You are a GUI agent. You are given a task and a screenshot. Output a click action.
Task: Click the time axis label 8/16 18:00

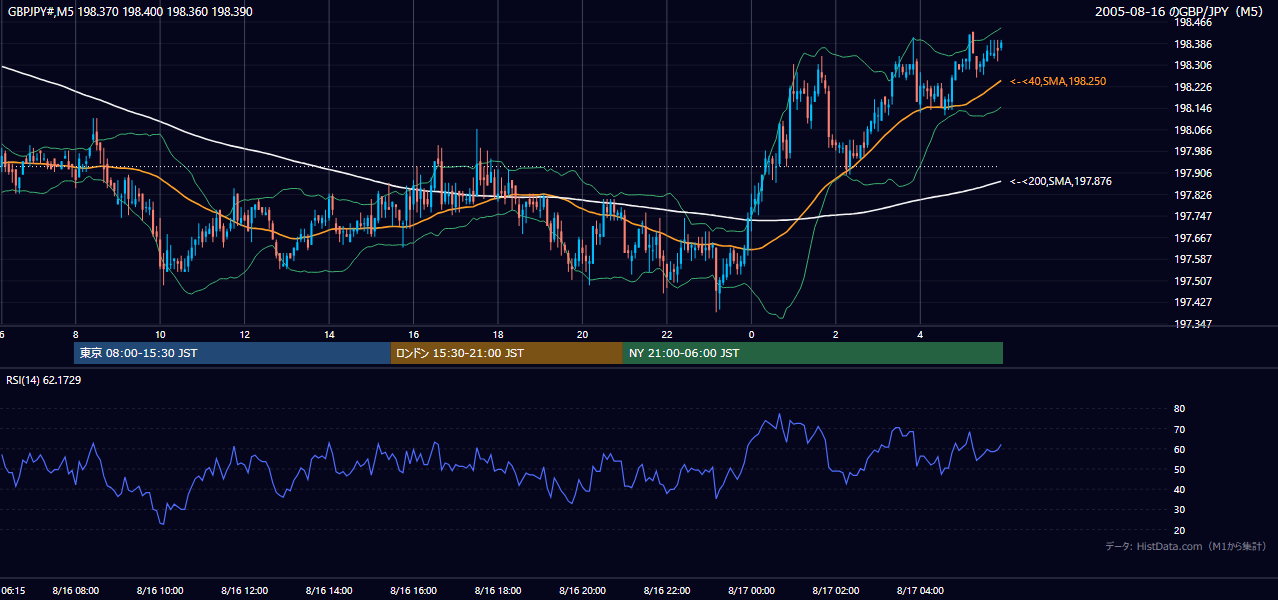coord(499,591)
